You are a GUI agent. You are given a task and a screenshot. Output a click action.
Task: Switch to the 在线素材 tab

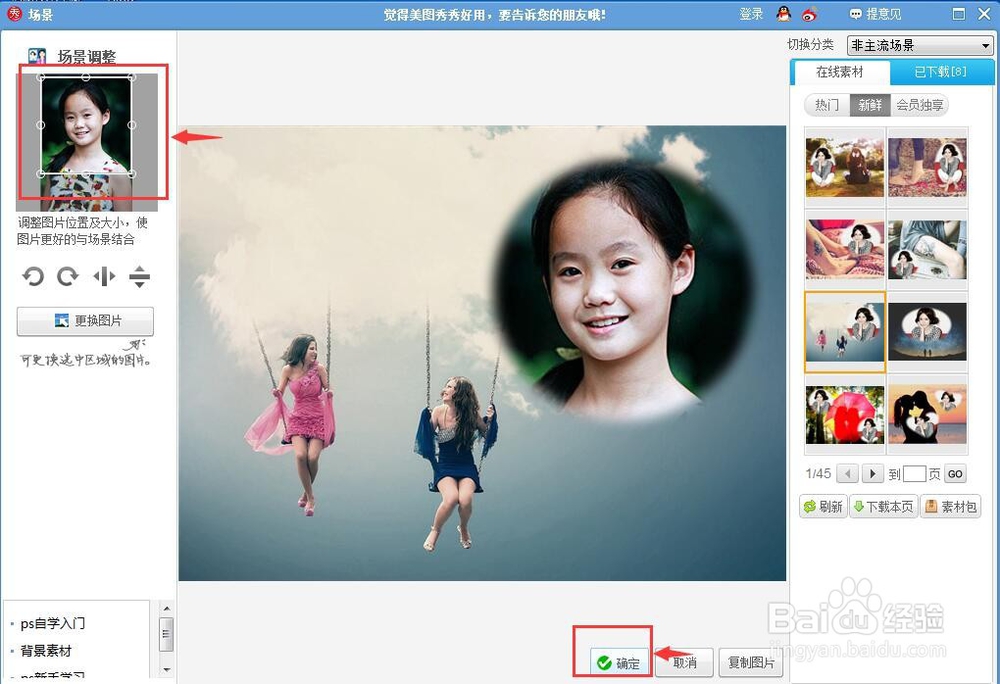[841, 72]
